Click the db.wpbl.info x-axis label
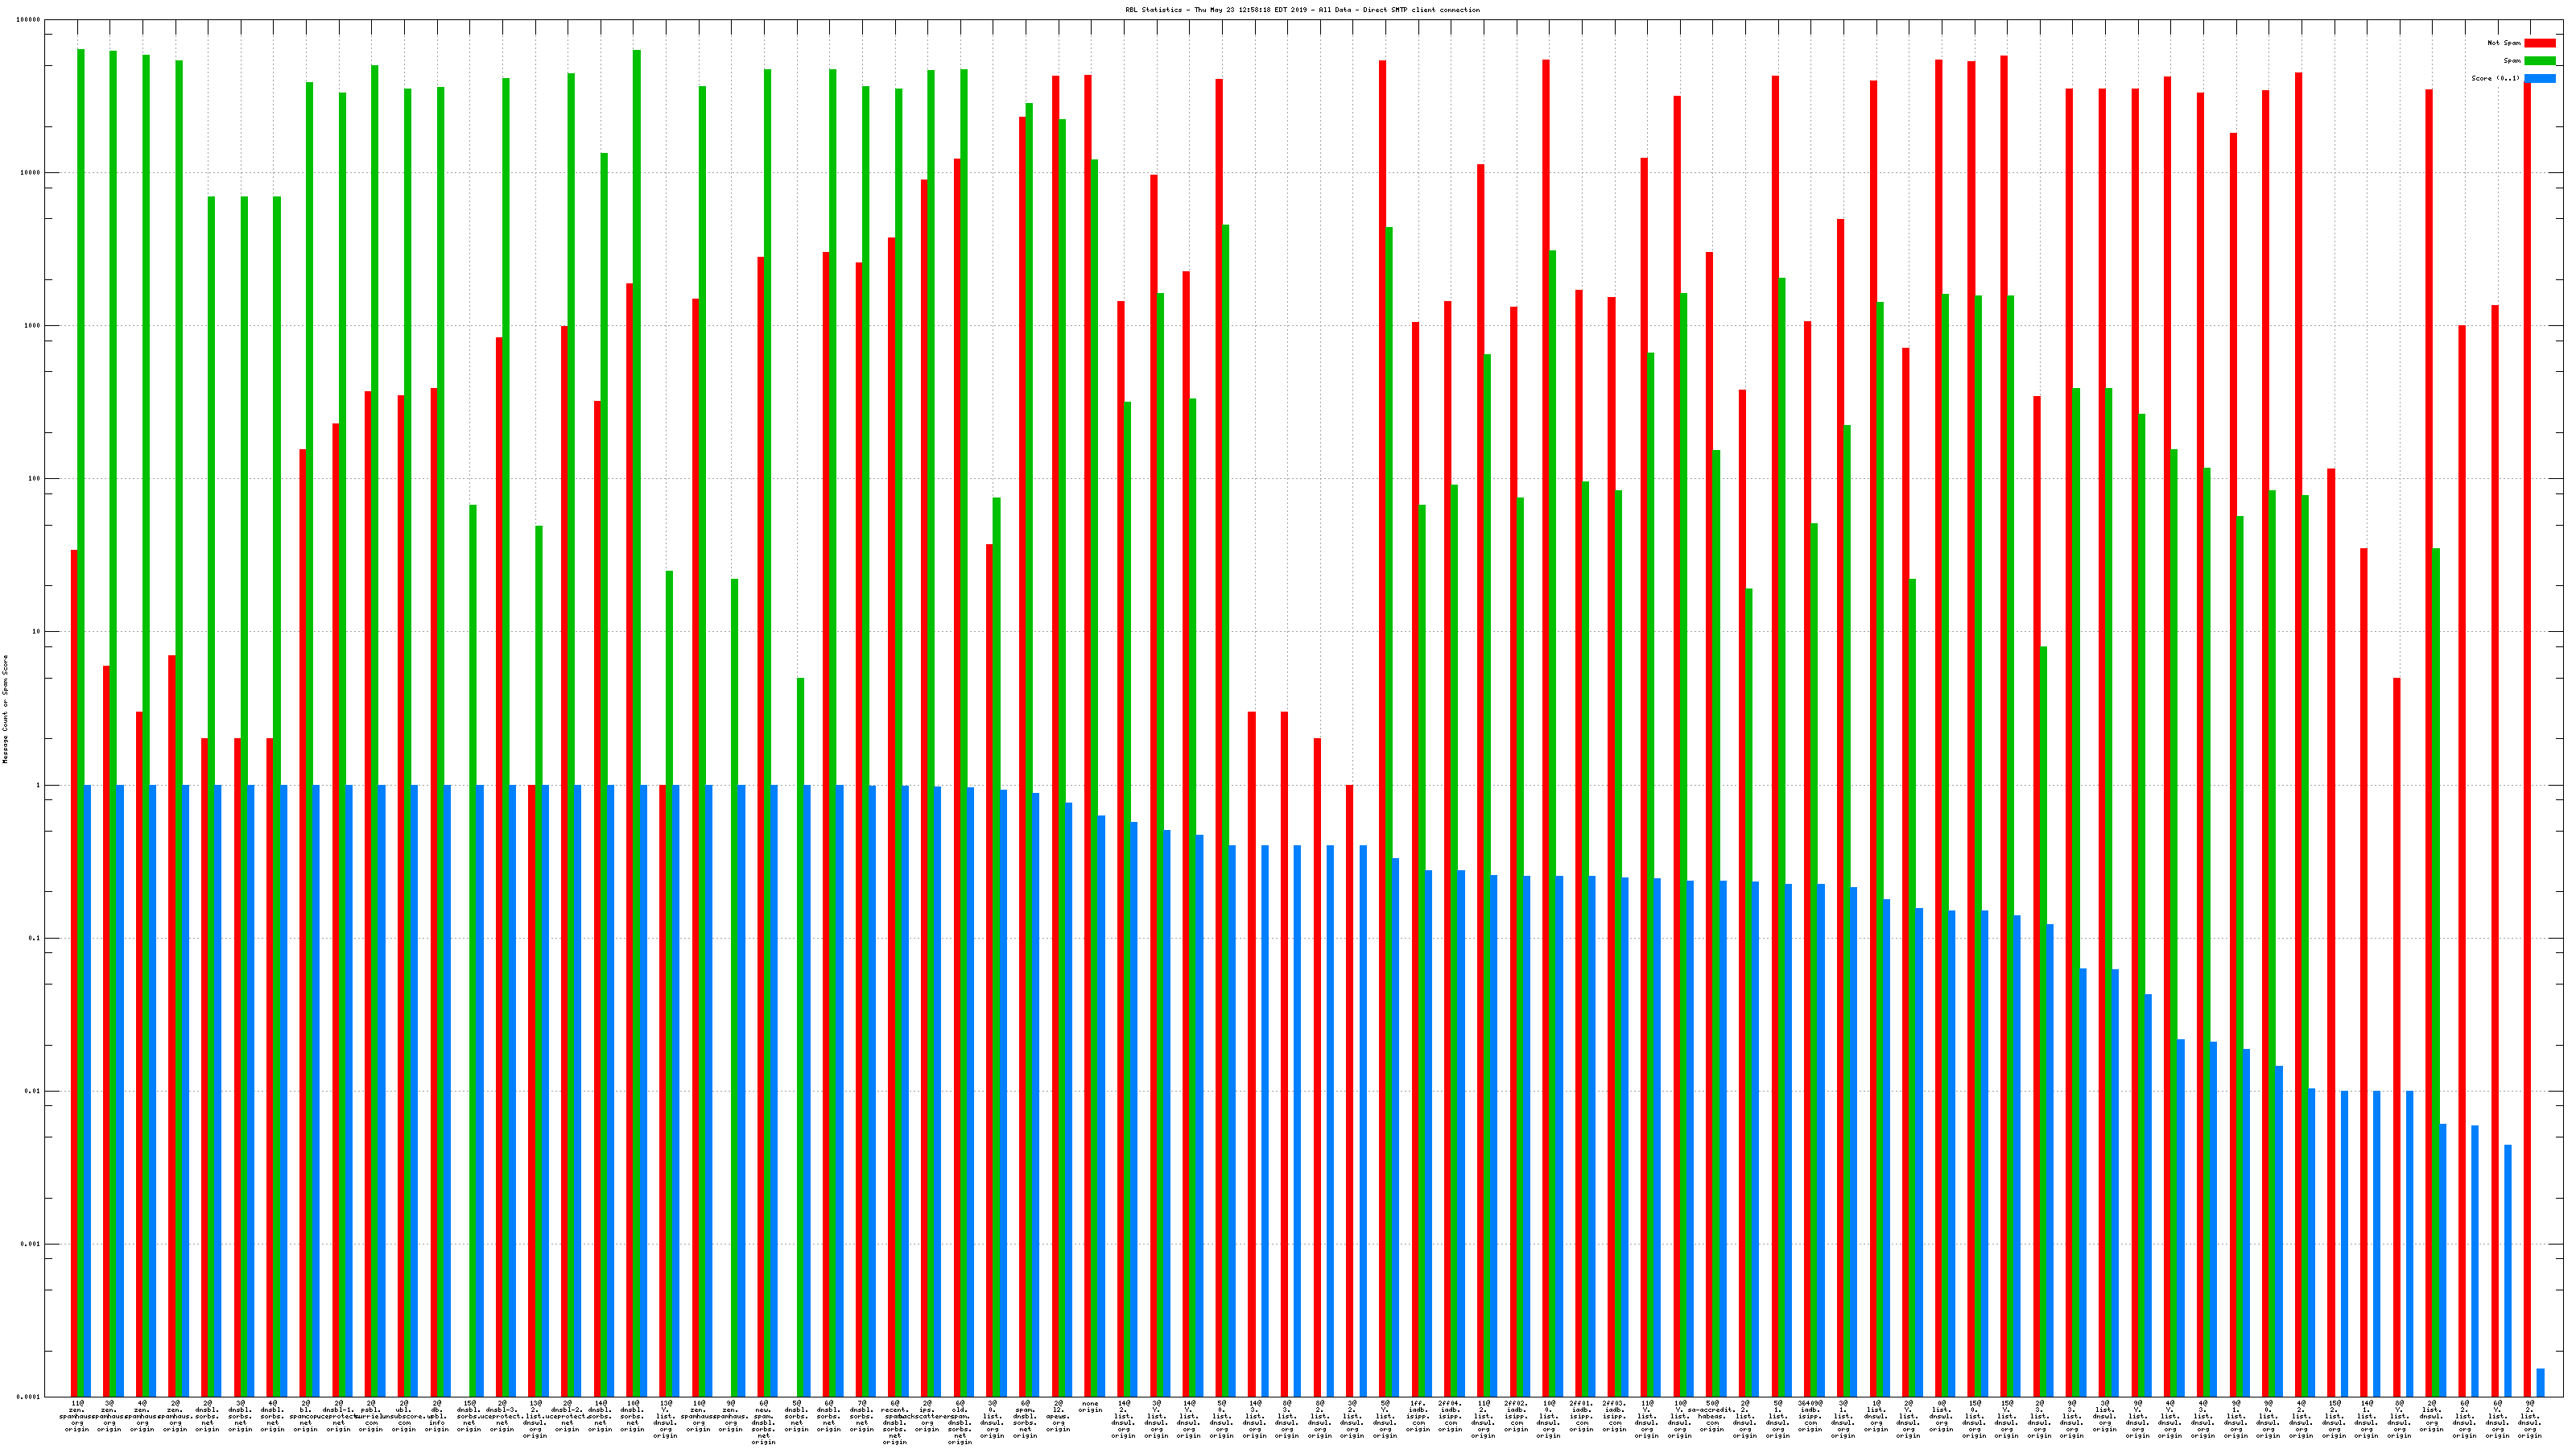The image size is (2576, 1449). coord(436,1416)
